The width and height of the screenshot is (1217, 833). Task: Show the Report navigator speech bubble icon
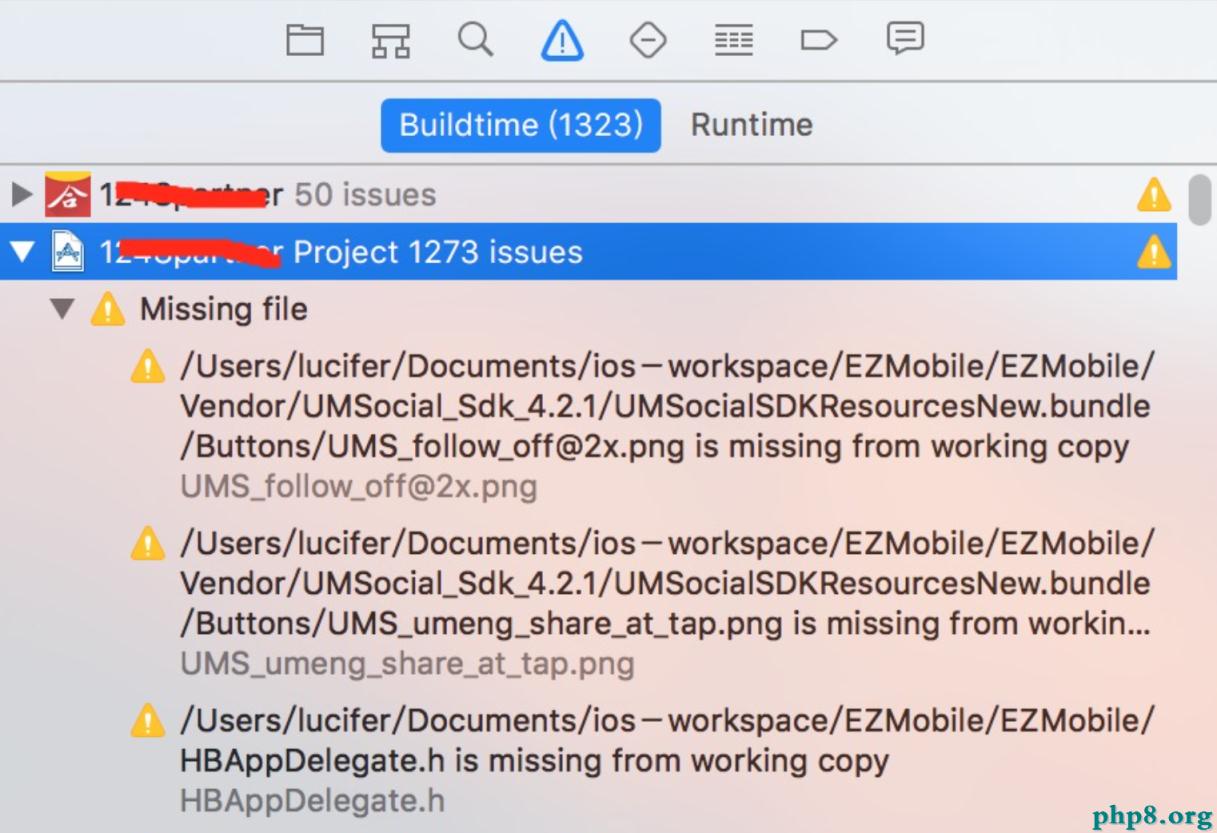coord(905,40)
